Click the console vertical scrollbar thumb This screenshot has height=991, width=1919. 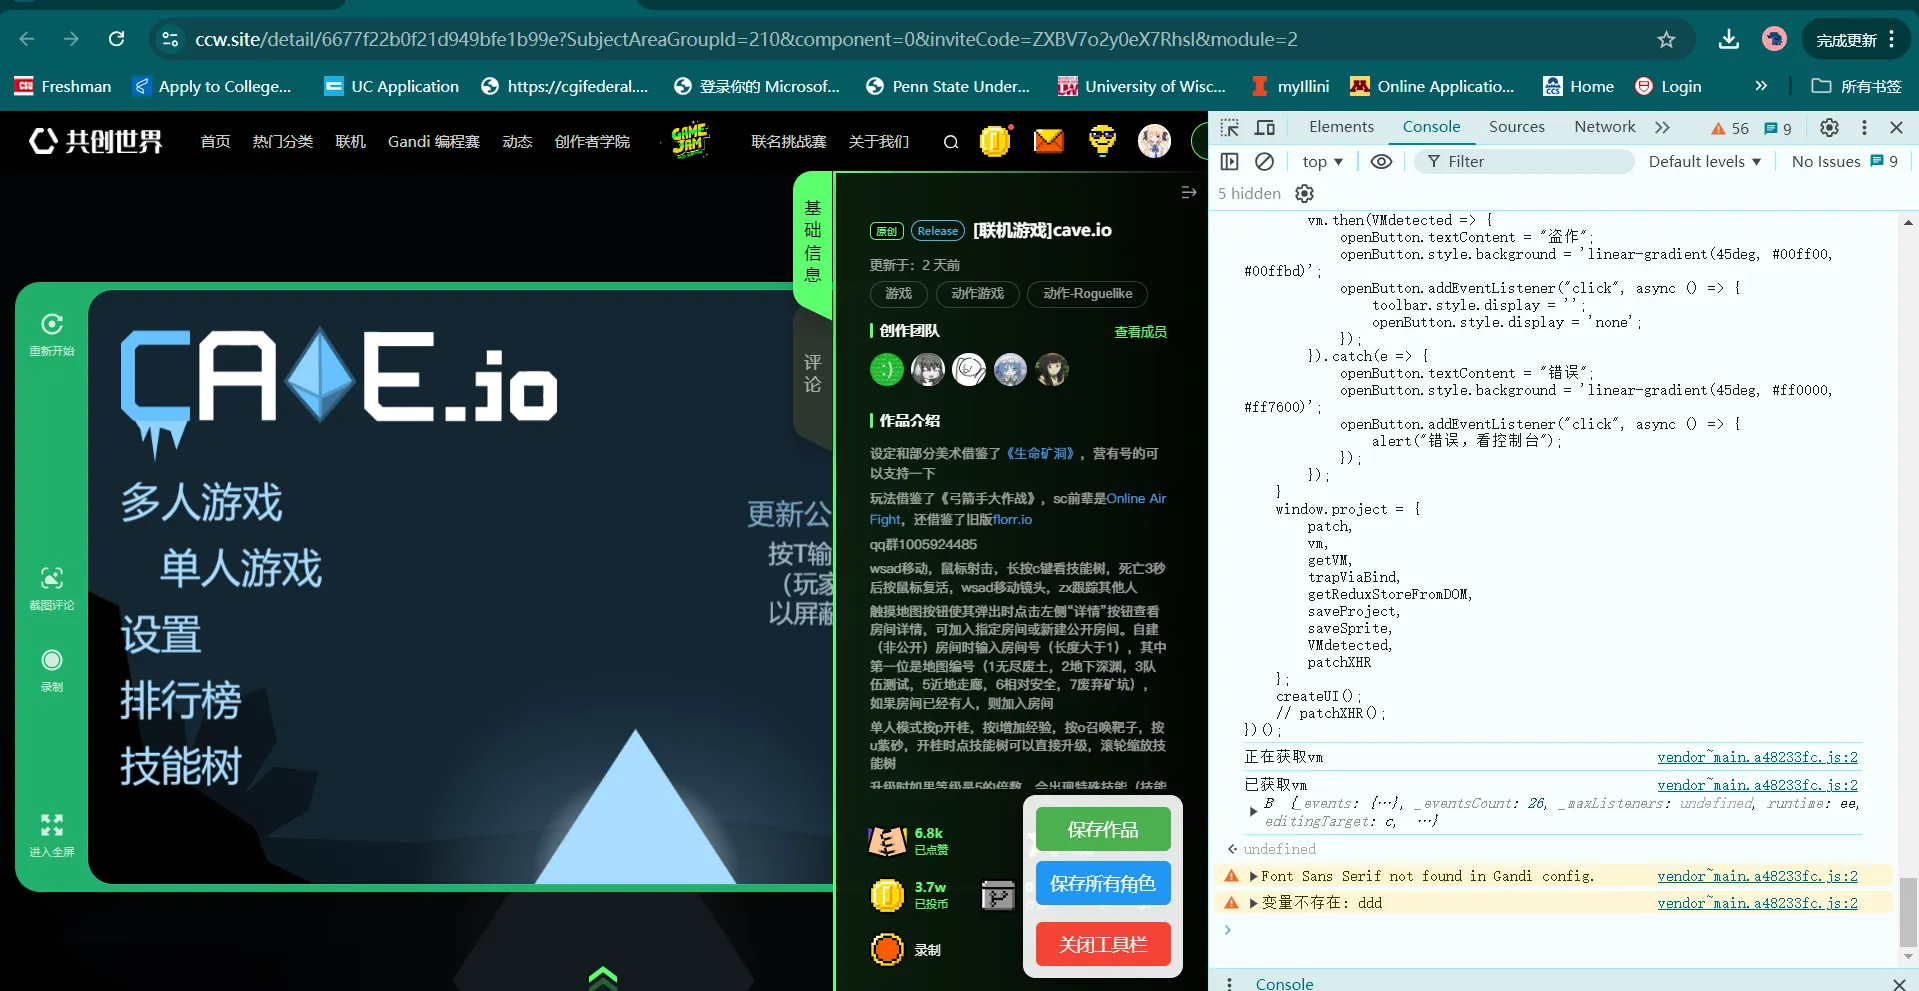pyautogui.click(x=1908, y=910)
